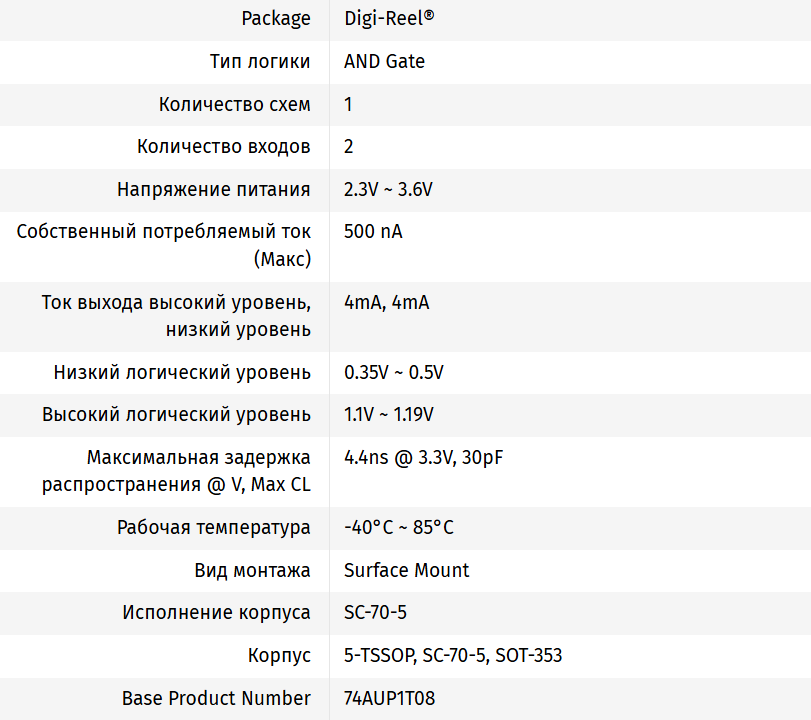Click the -40°C ~ 85°C temperature value
Image resolution: width=811 pixels, height=720 pixels.
398,528
